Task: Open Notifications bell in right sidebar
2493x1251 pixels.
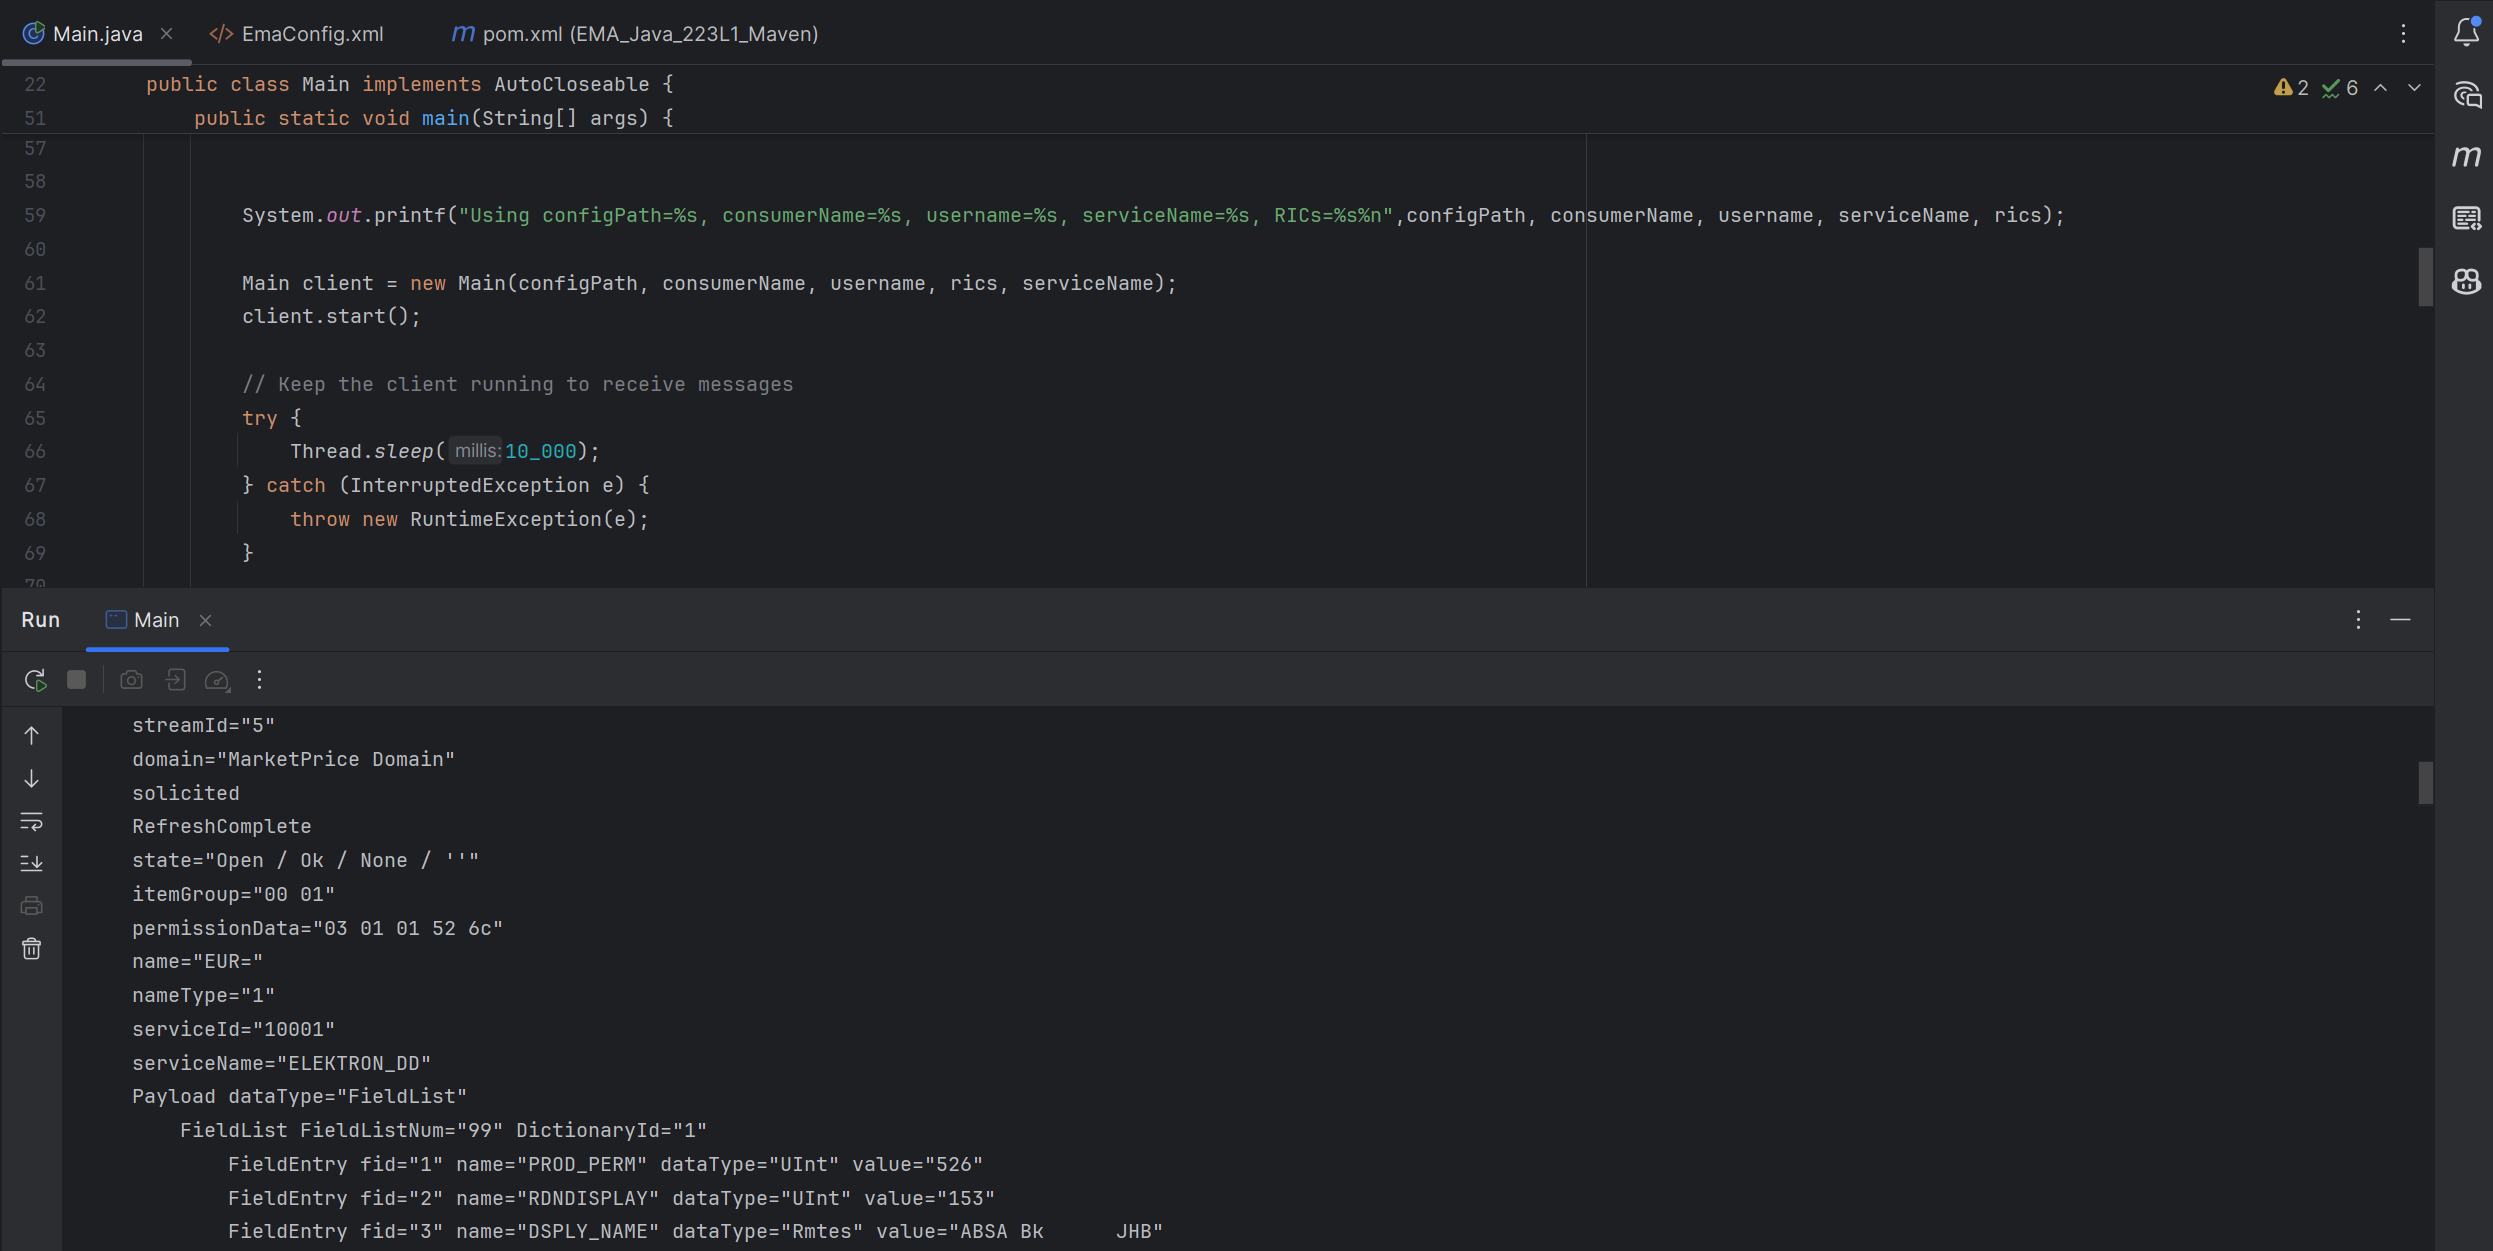Action: coord(2466,33)
